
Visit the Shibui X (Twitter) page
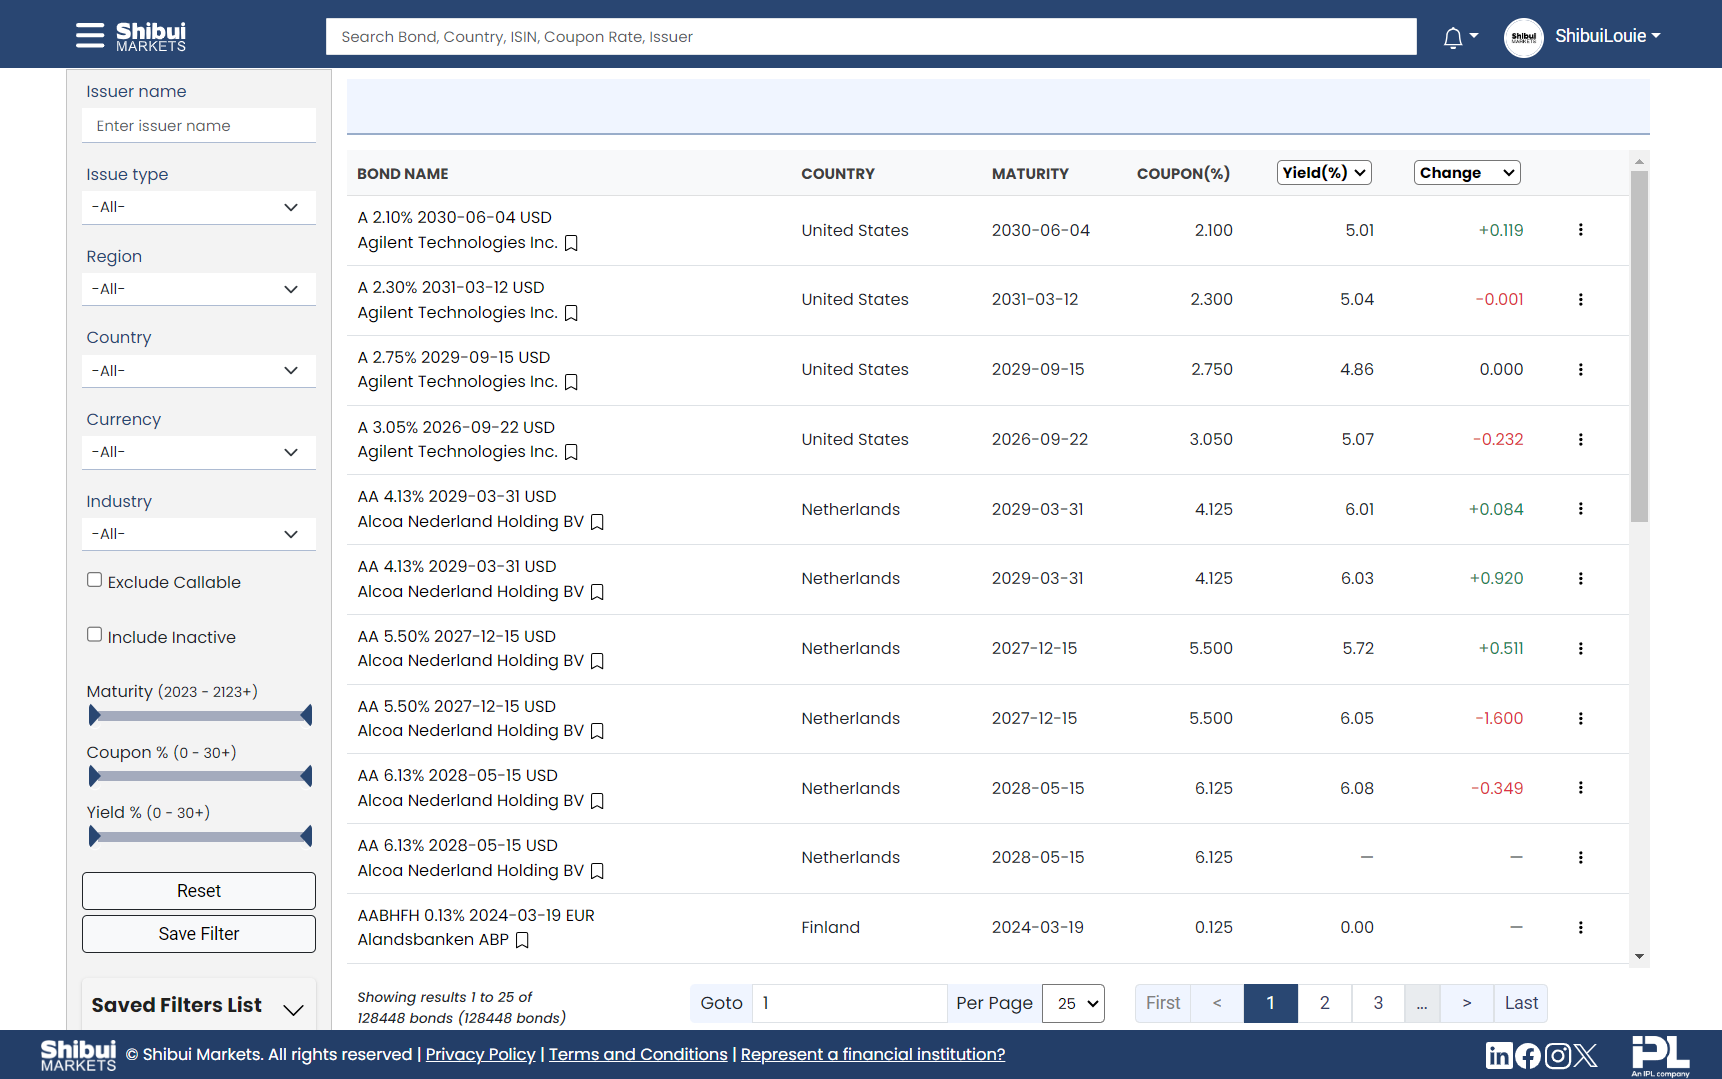[x=1586, y=1056]
